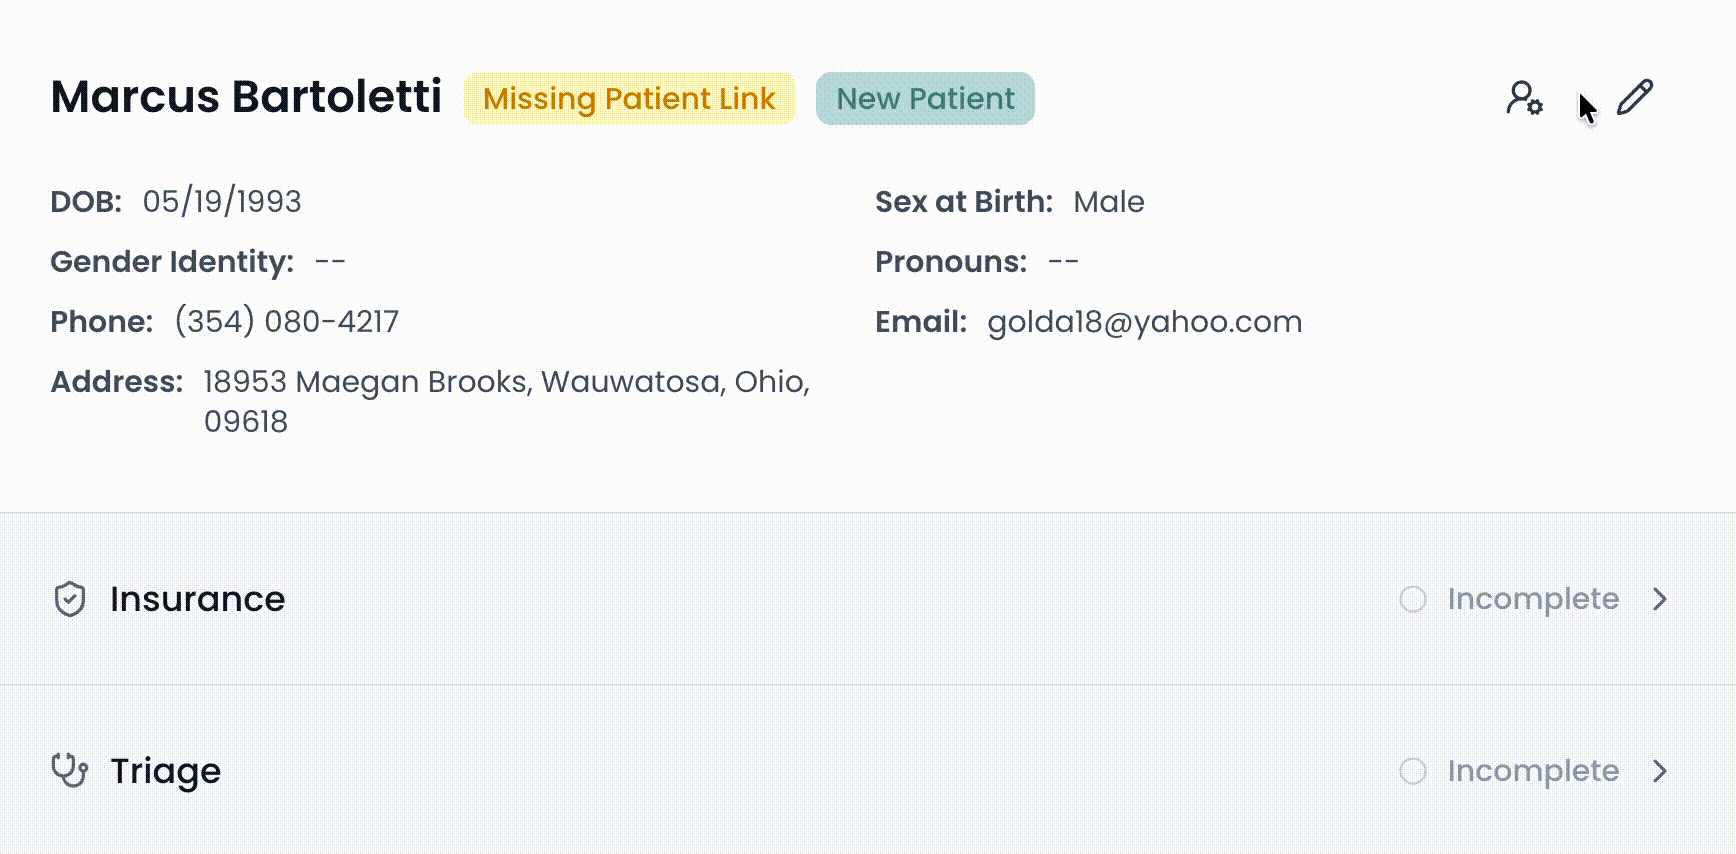Image resolution: width=1736 pixels, height=854 pixels.
Task: Click the Insurance shield icon
Action: (x=70, y=599)
